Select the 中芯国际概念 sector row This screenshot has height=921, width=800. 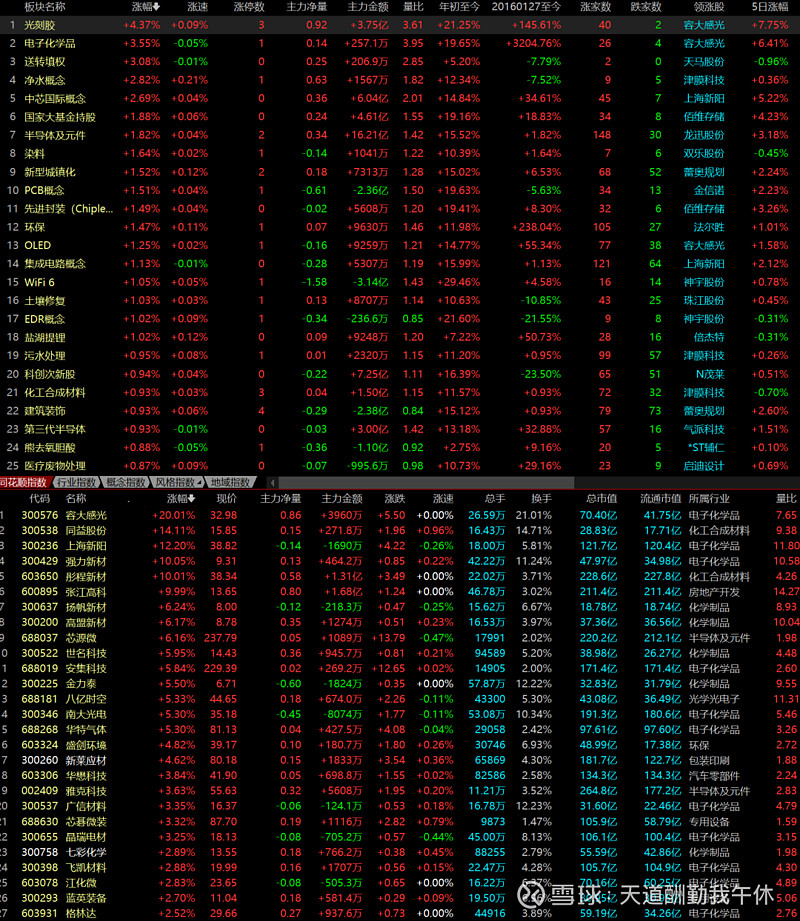point(400,99)
